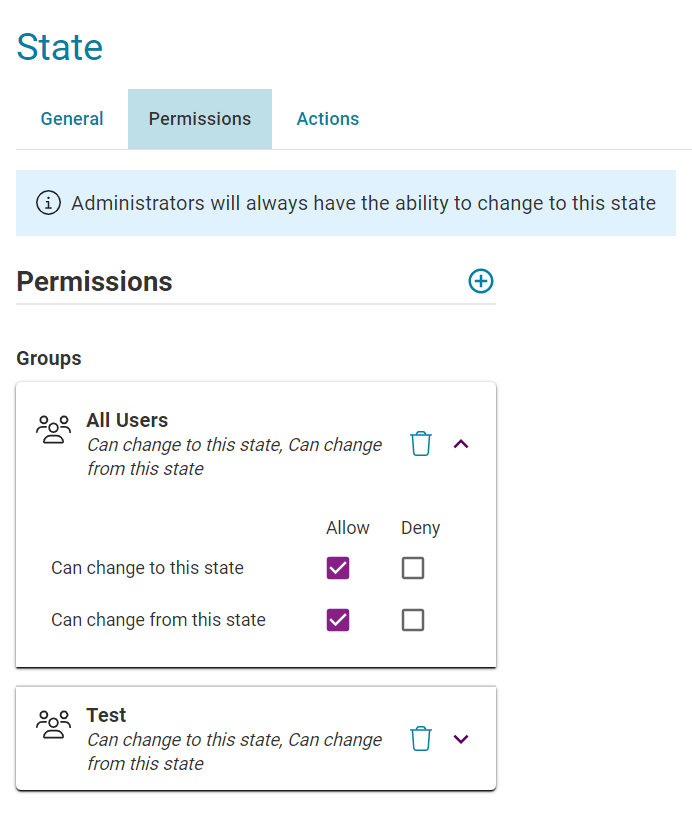Viewport: 692px width, 818px height.
Task: Expand the Test group permission card
Action: pos(461,739)
